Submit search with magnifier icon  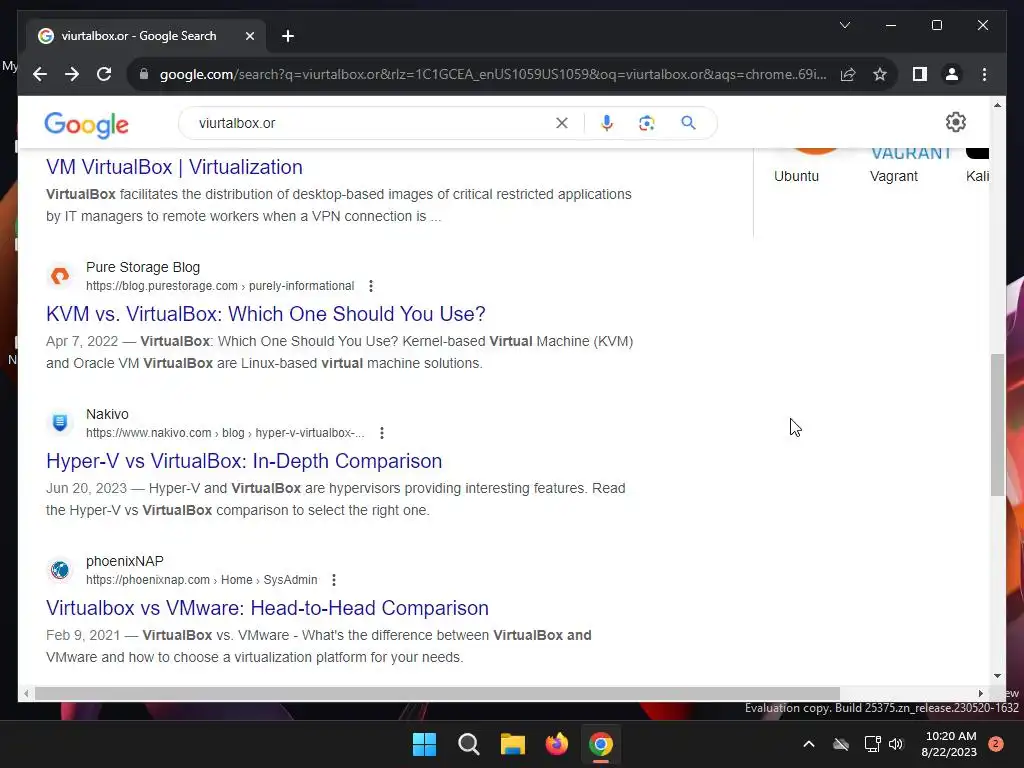[688, 123]
